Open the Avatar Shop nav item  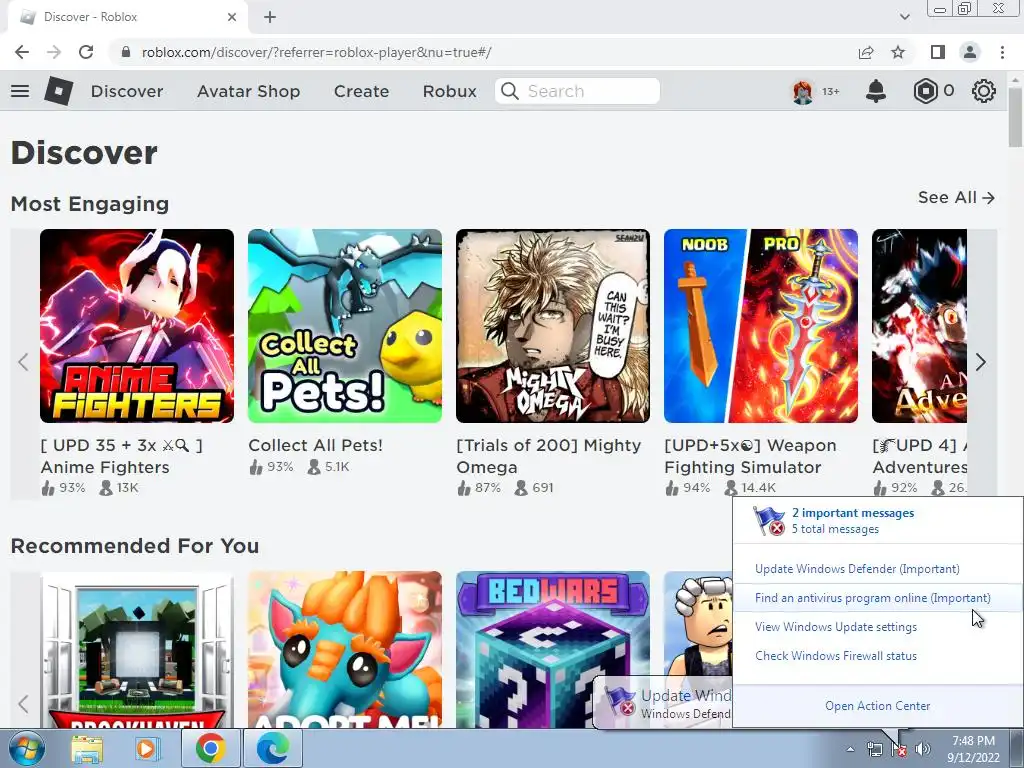[x=248, y=91]
